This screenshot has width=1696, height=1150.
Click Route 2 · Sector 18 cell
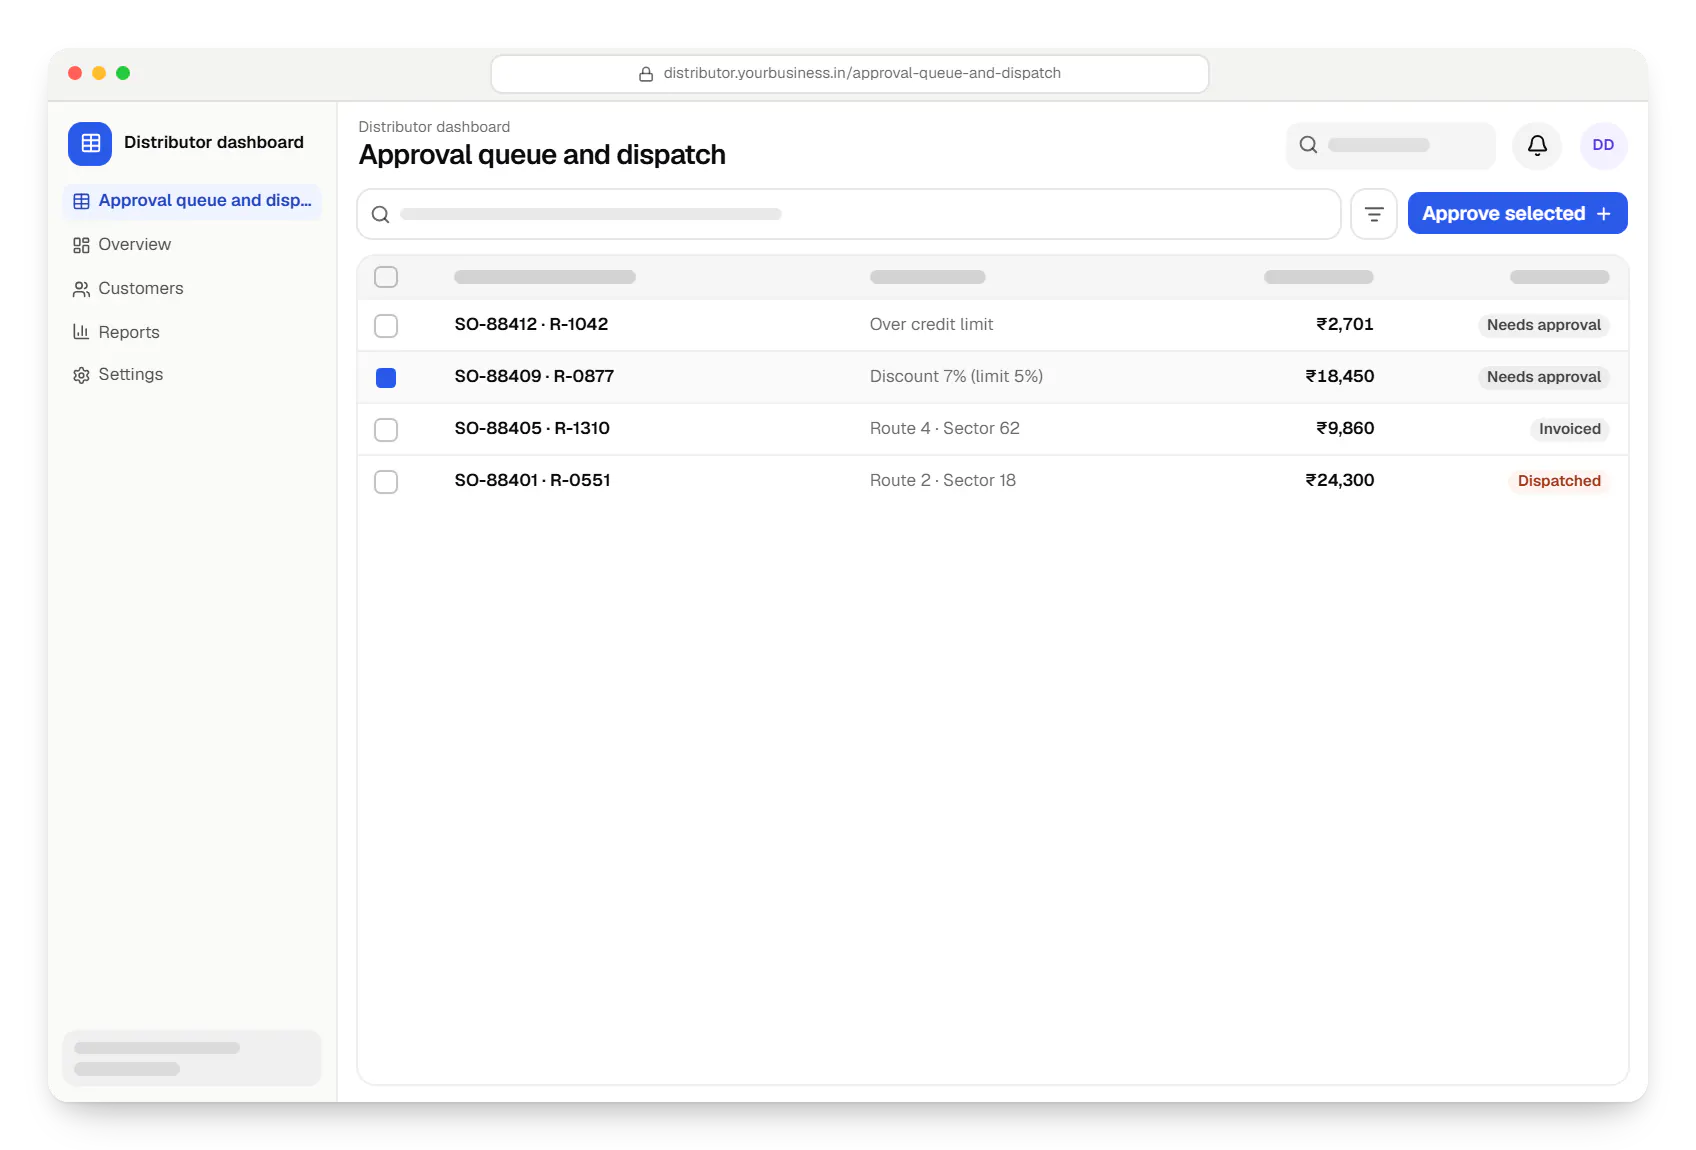pyautogui.click(x=942, y=481)
